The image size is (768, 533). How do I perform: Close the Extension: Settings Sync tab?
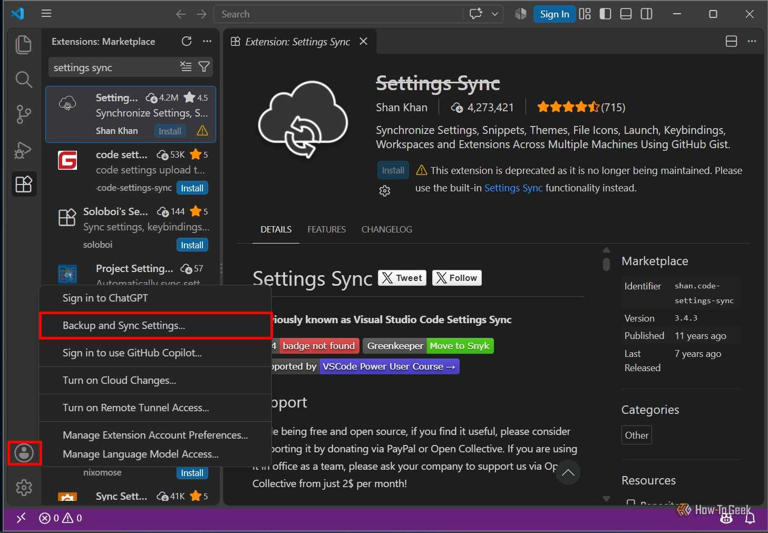(x=363, y=42)
